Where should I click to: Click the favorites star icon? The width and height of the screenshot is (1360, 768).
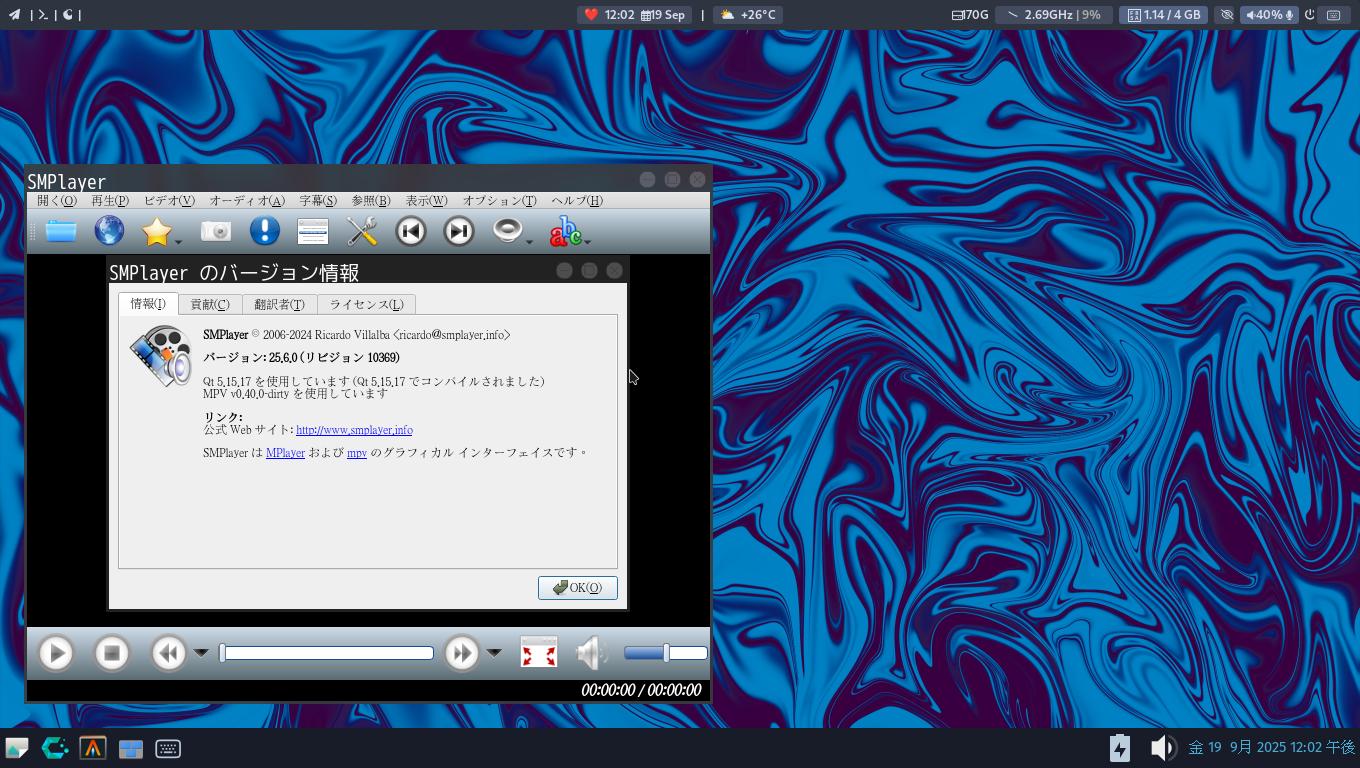pyautogui.click(x=157, y=231)
